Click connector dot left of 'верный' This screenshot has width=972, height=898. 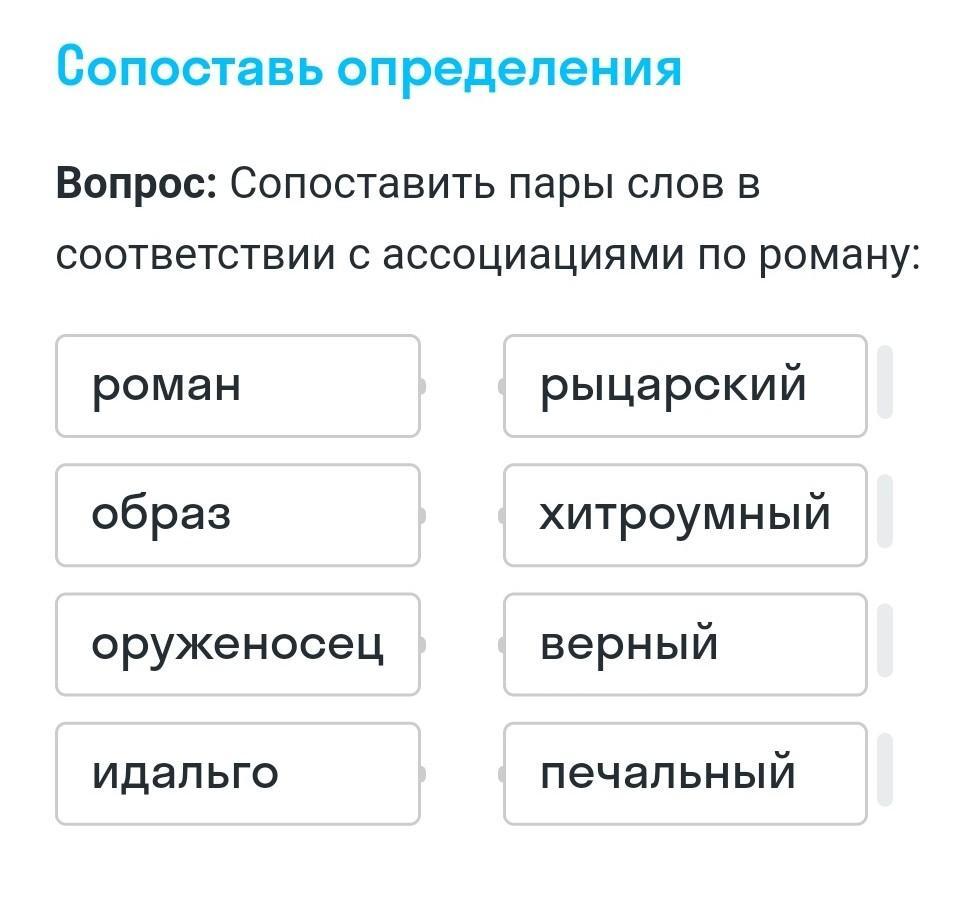point(502,644)
